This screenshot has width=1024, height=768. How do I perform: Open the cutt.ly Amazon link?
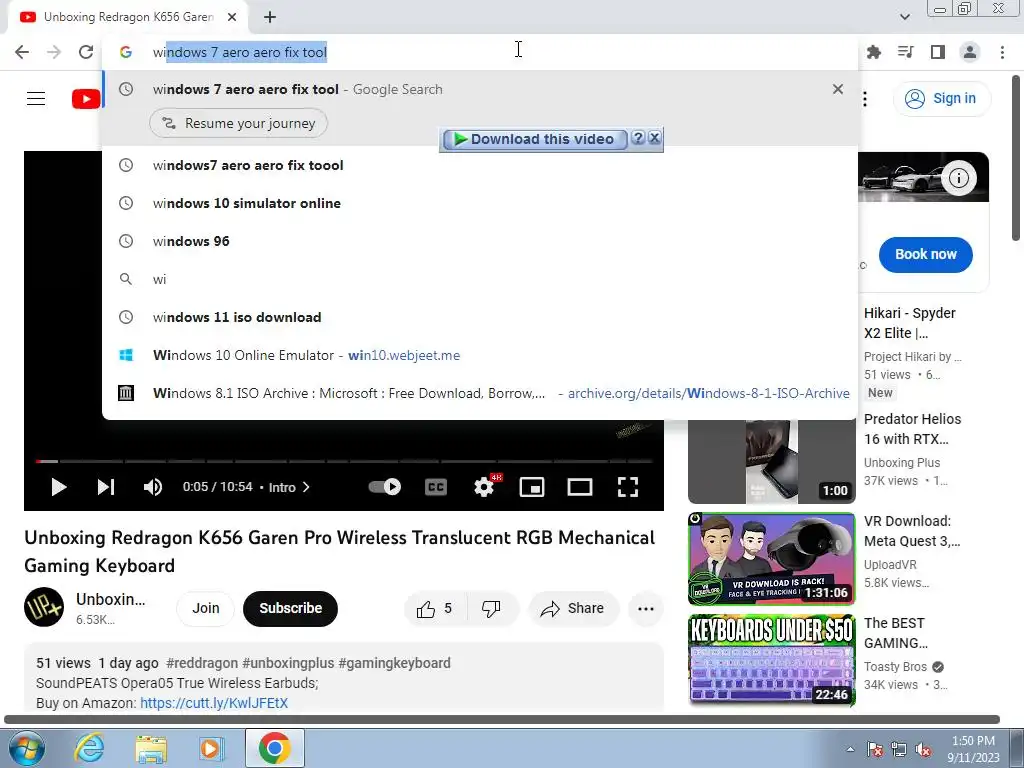point(214,703)
